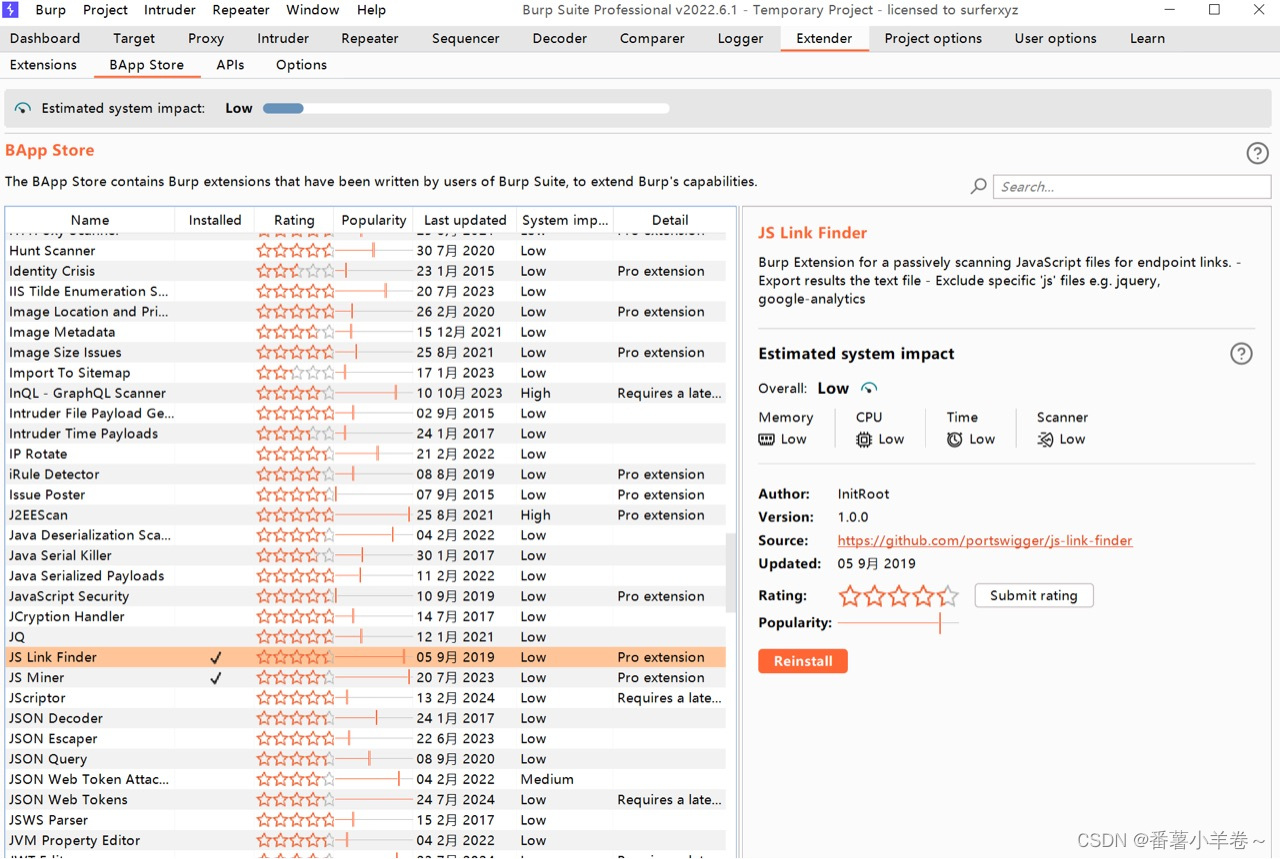Screen dimensions: 1280x859
Task: Click the extension list vertical scrollbar
Action: click(x=731, y=572)
